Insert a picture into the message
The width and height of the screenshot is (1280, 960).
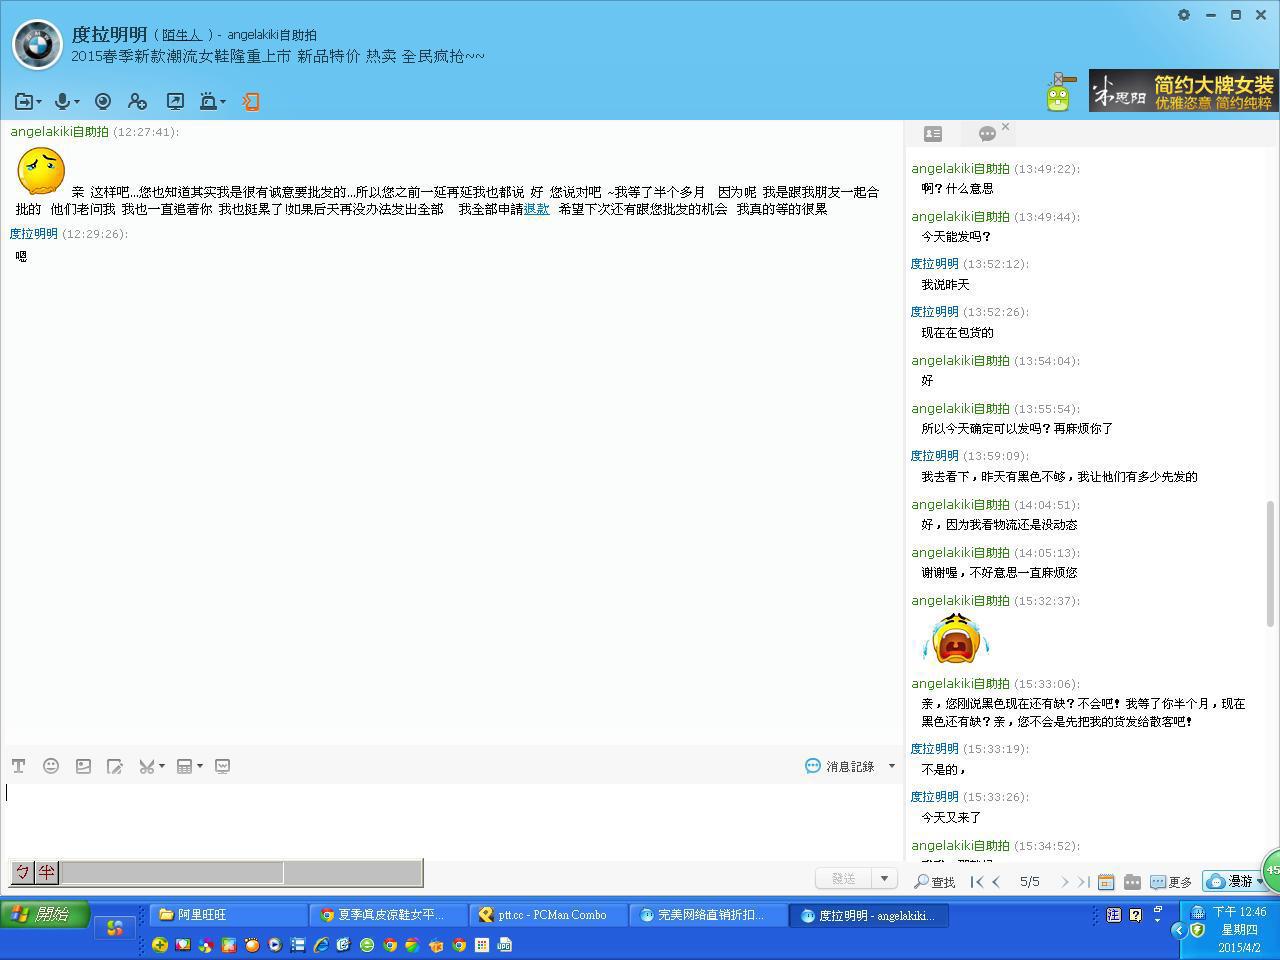pos(83,766)
